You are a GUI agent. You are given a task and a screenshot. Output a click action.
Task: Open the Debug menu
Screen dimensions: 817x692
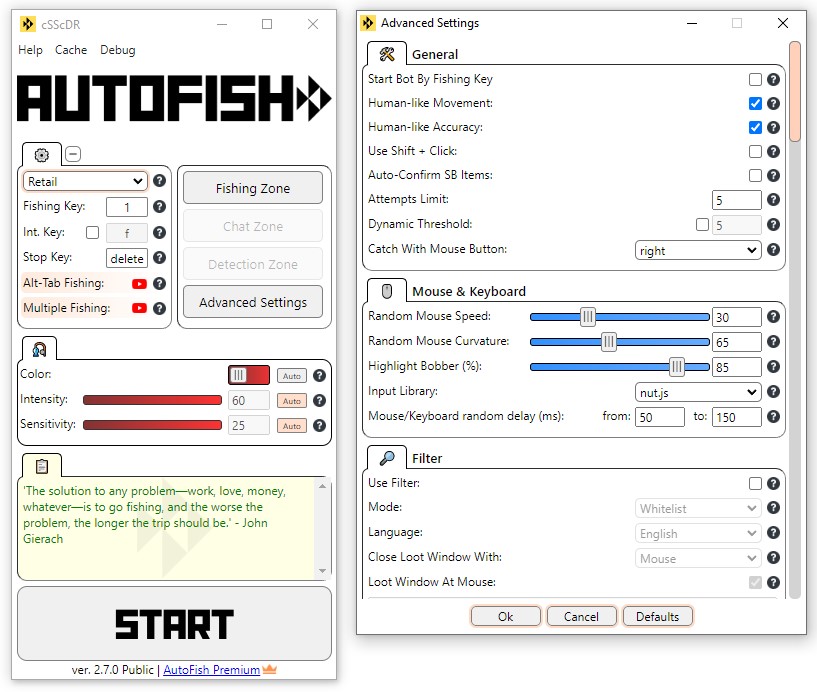point(118,50)
